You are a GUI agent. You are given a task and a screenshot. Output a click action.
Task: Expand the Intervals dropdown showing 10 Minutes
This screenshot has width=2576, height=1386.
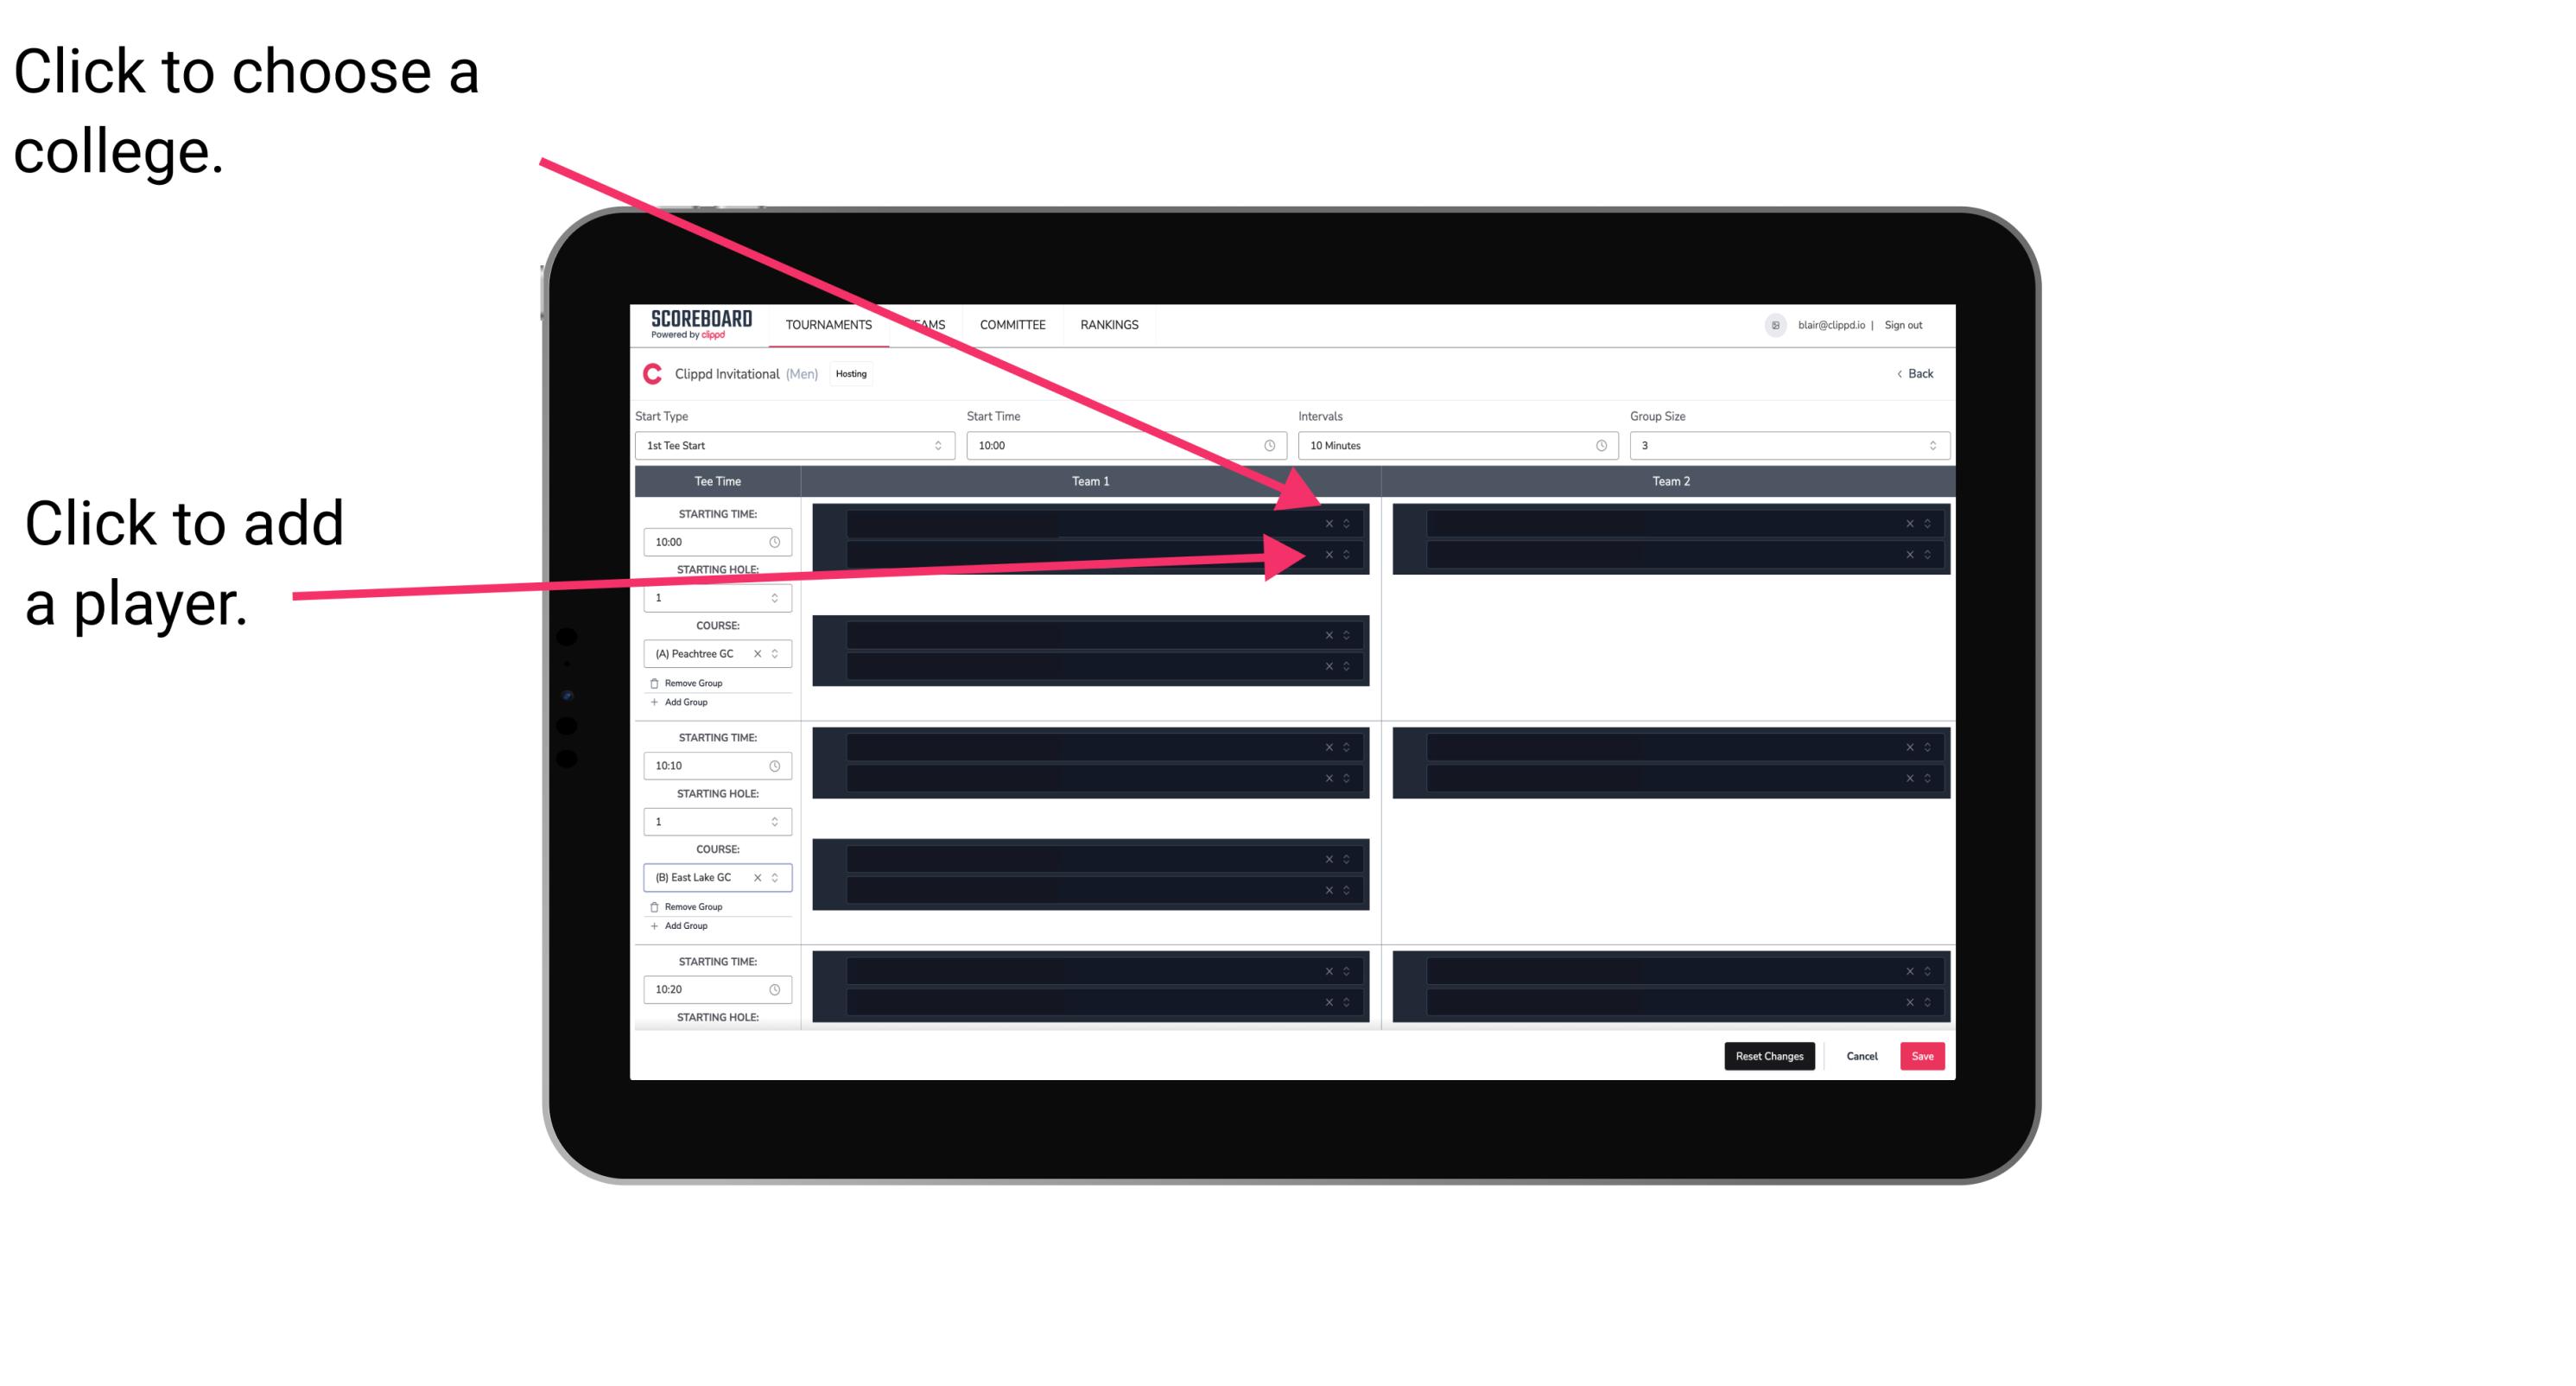(1452, 446)
